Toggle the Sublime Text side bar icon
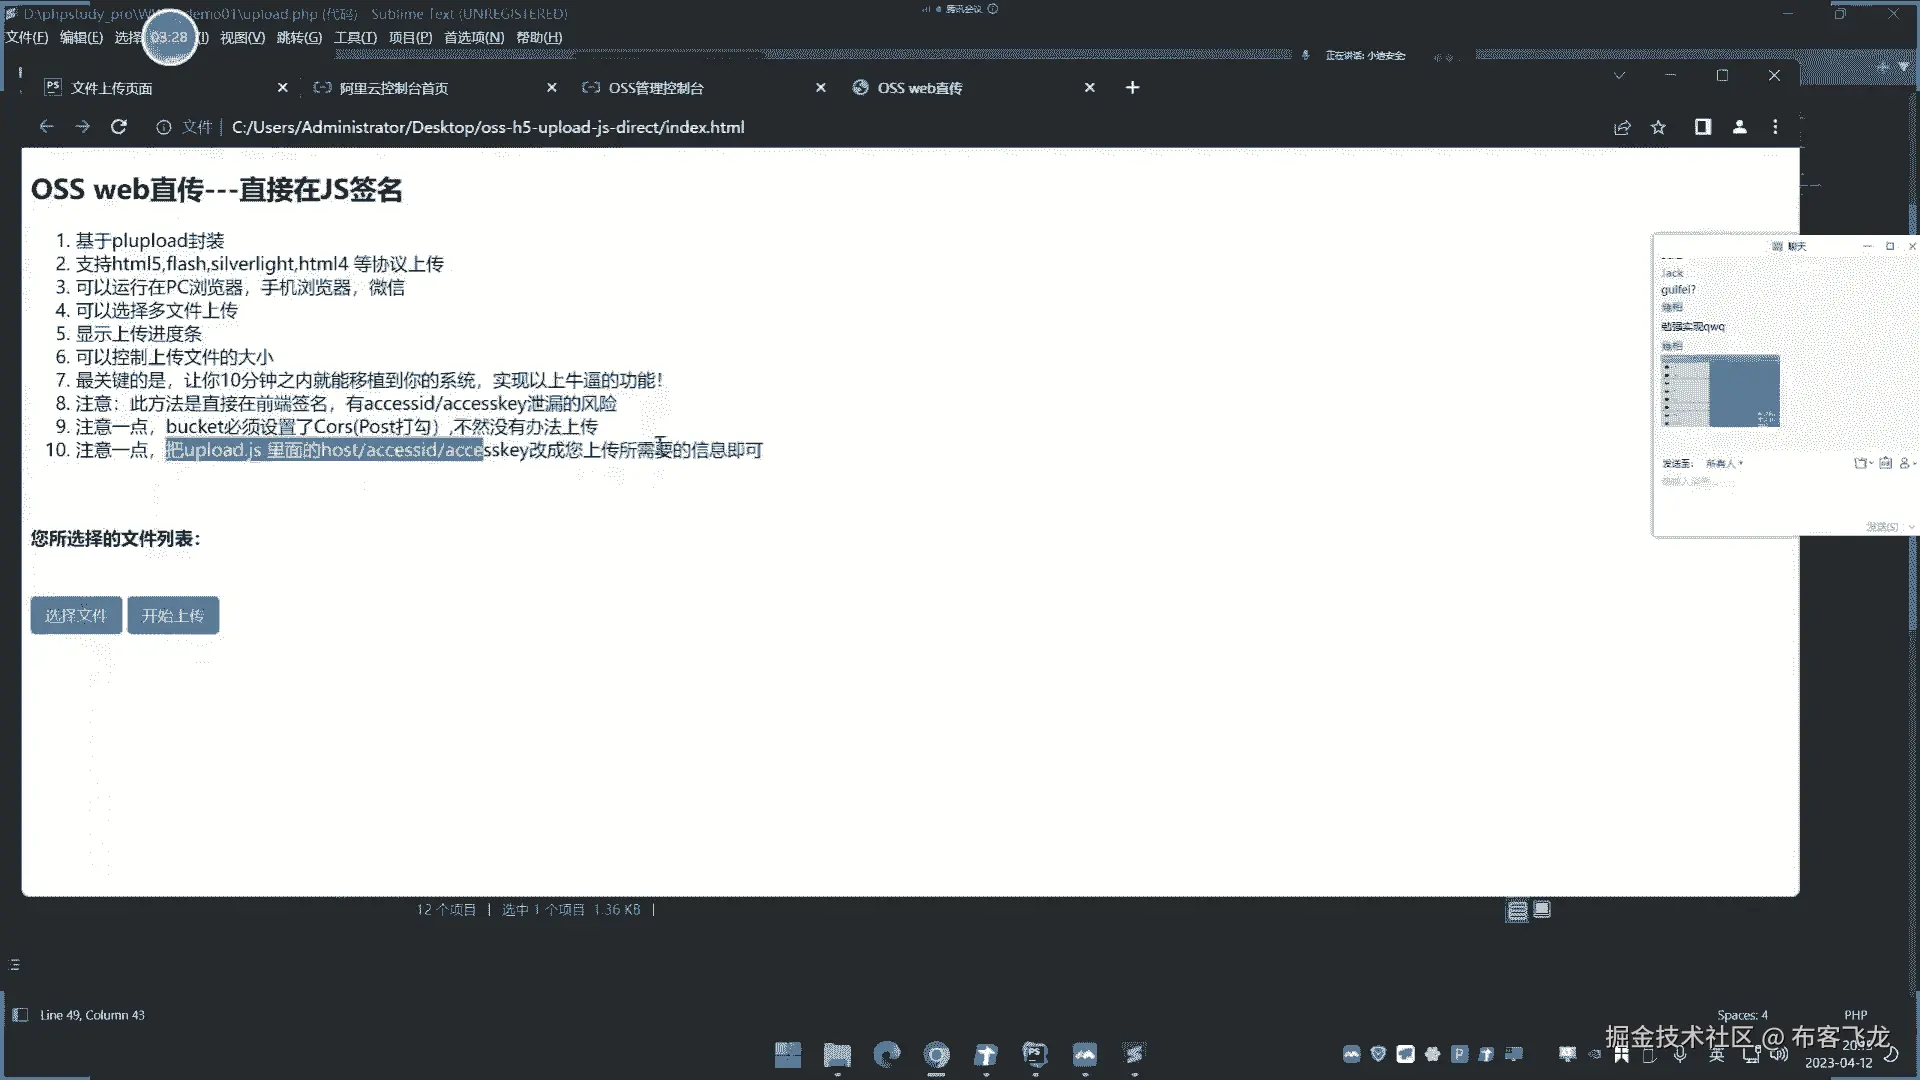Image resolution: width=1920 pixels, height=1080 pixels. (x=20, y=1015)
